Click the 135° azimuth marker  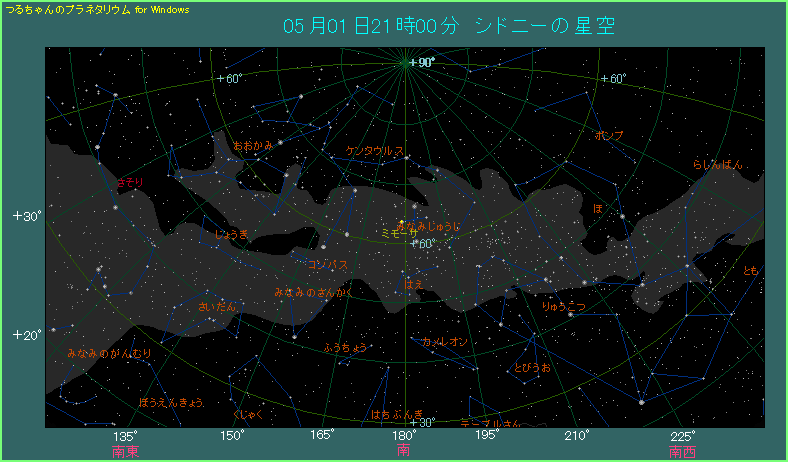126,436
